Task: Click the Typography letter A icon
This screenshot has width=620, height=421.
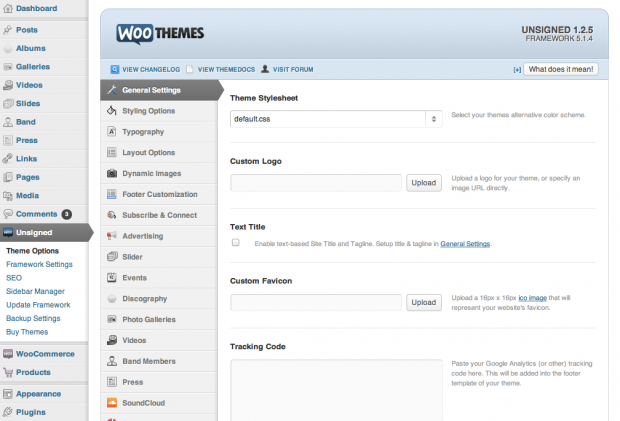Action: click(x=112, y=132)
